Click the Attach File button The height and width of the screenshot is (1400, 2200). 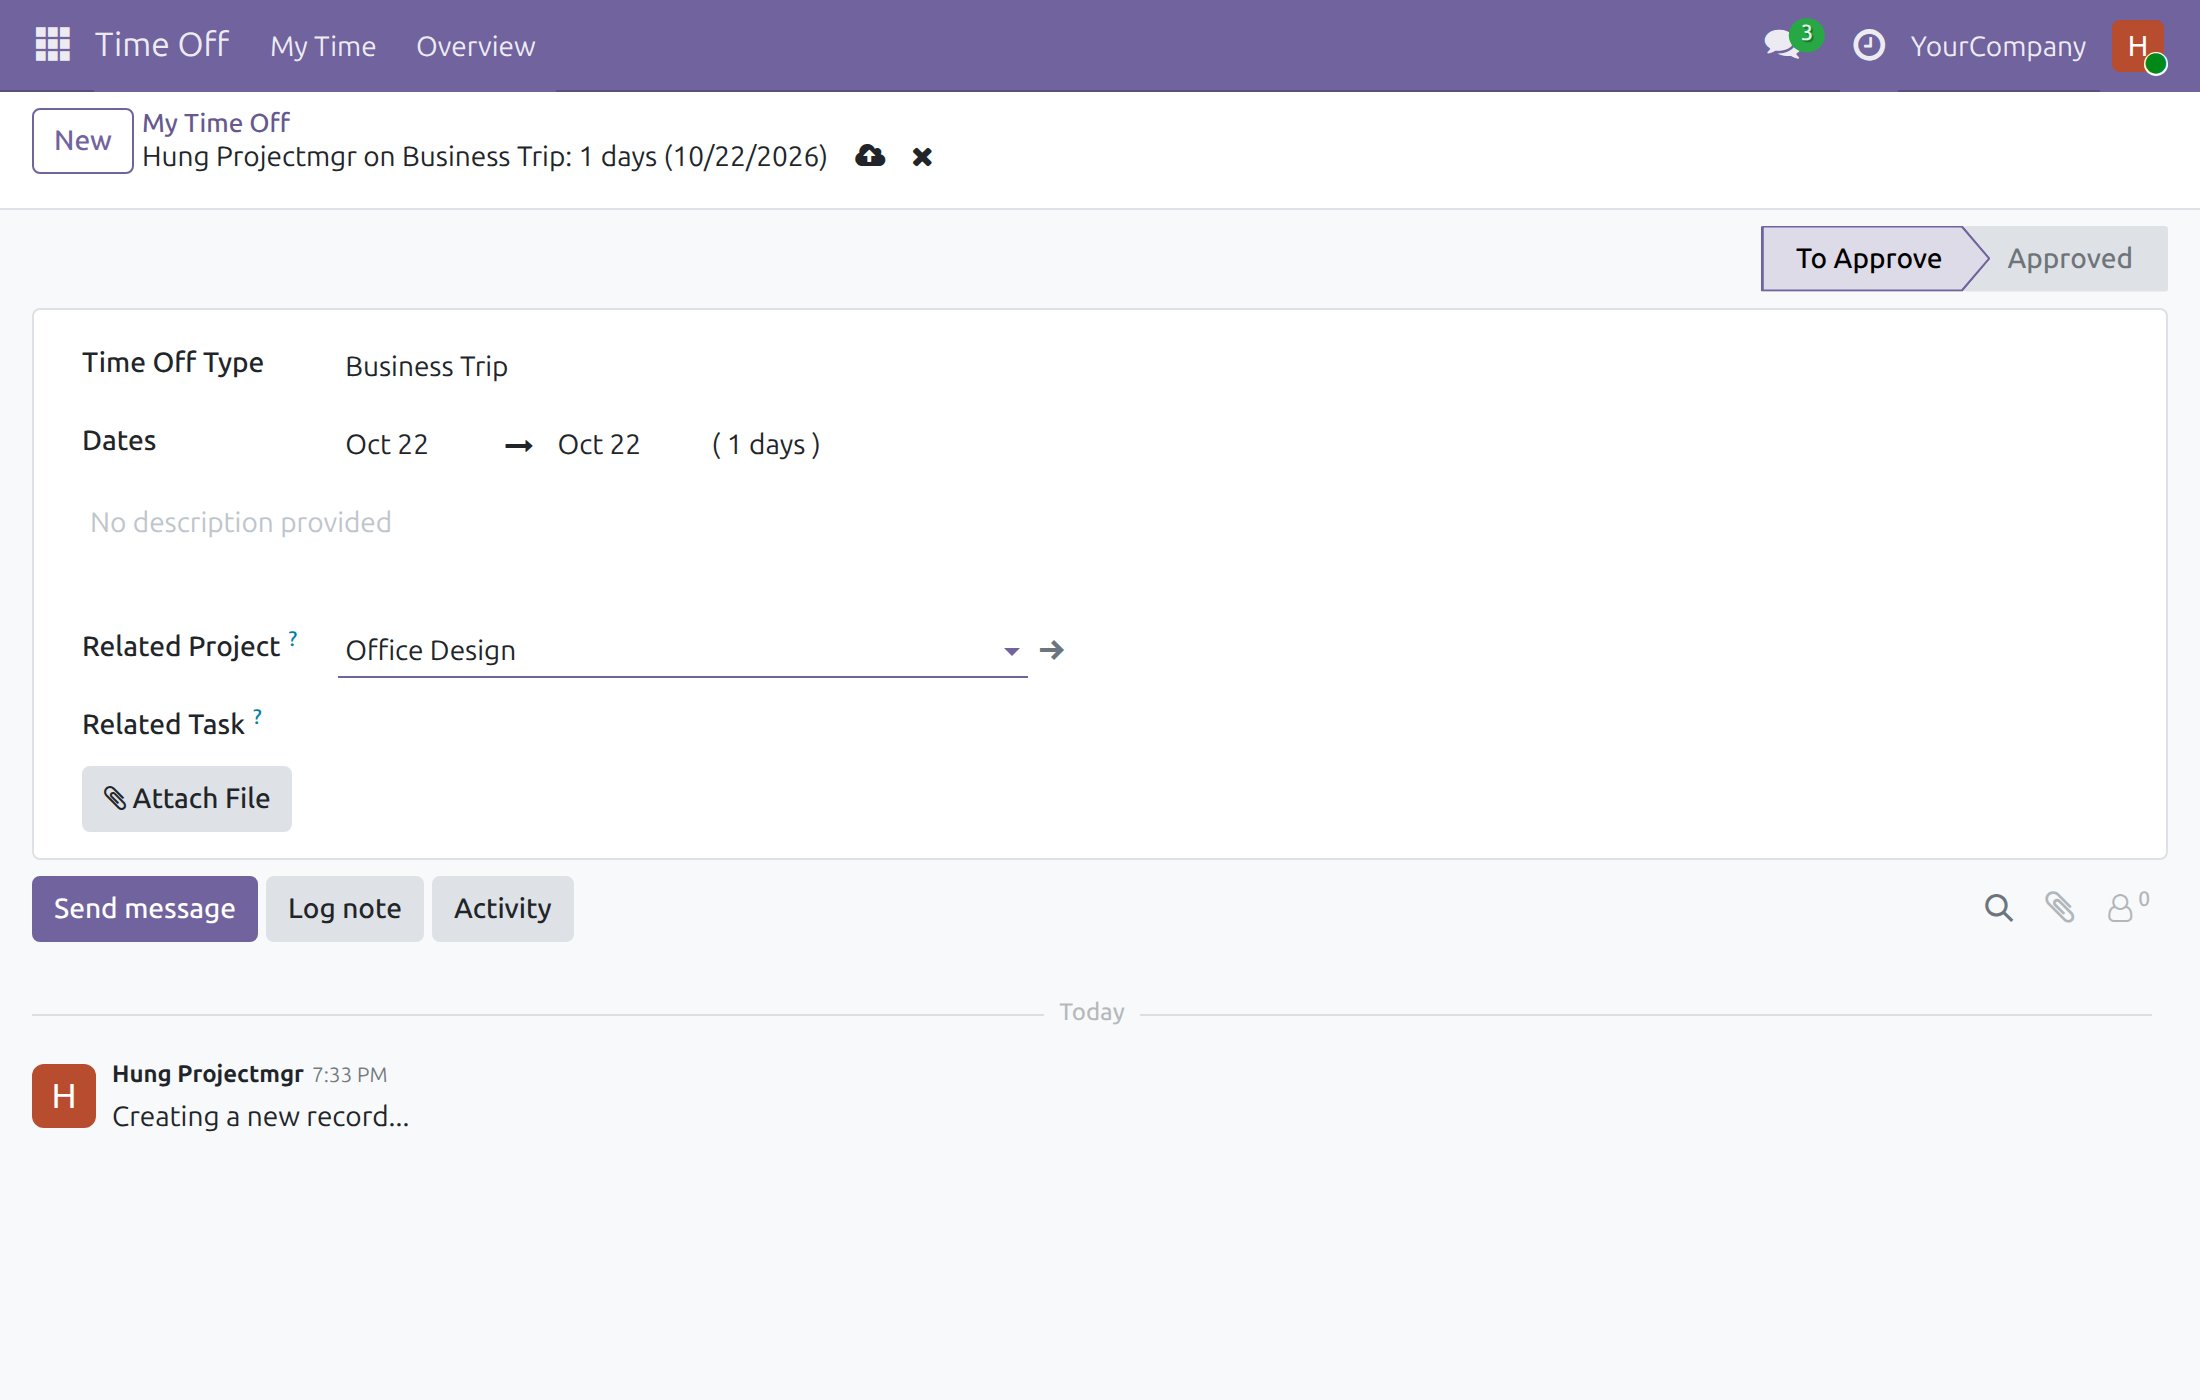point(187,799)
